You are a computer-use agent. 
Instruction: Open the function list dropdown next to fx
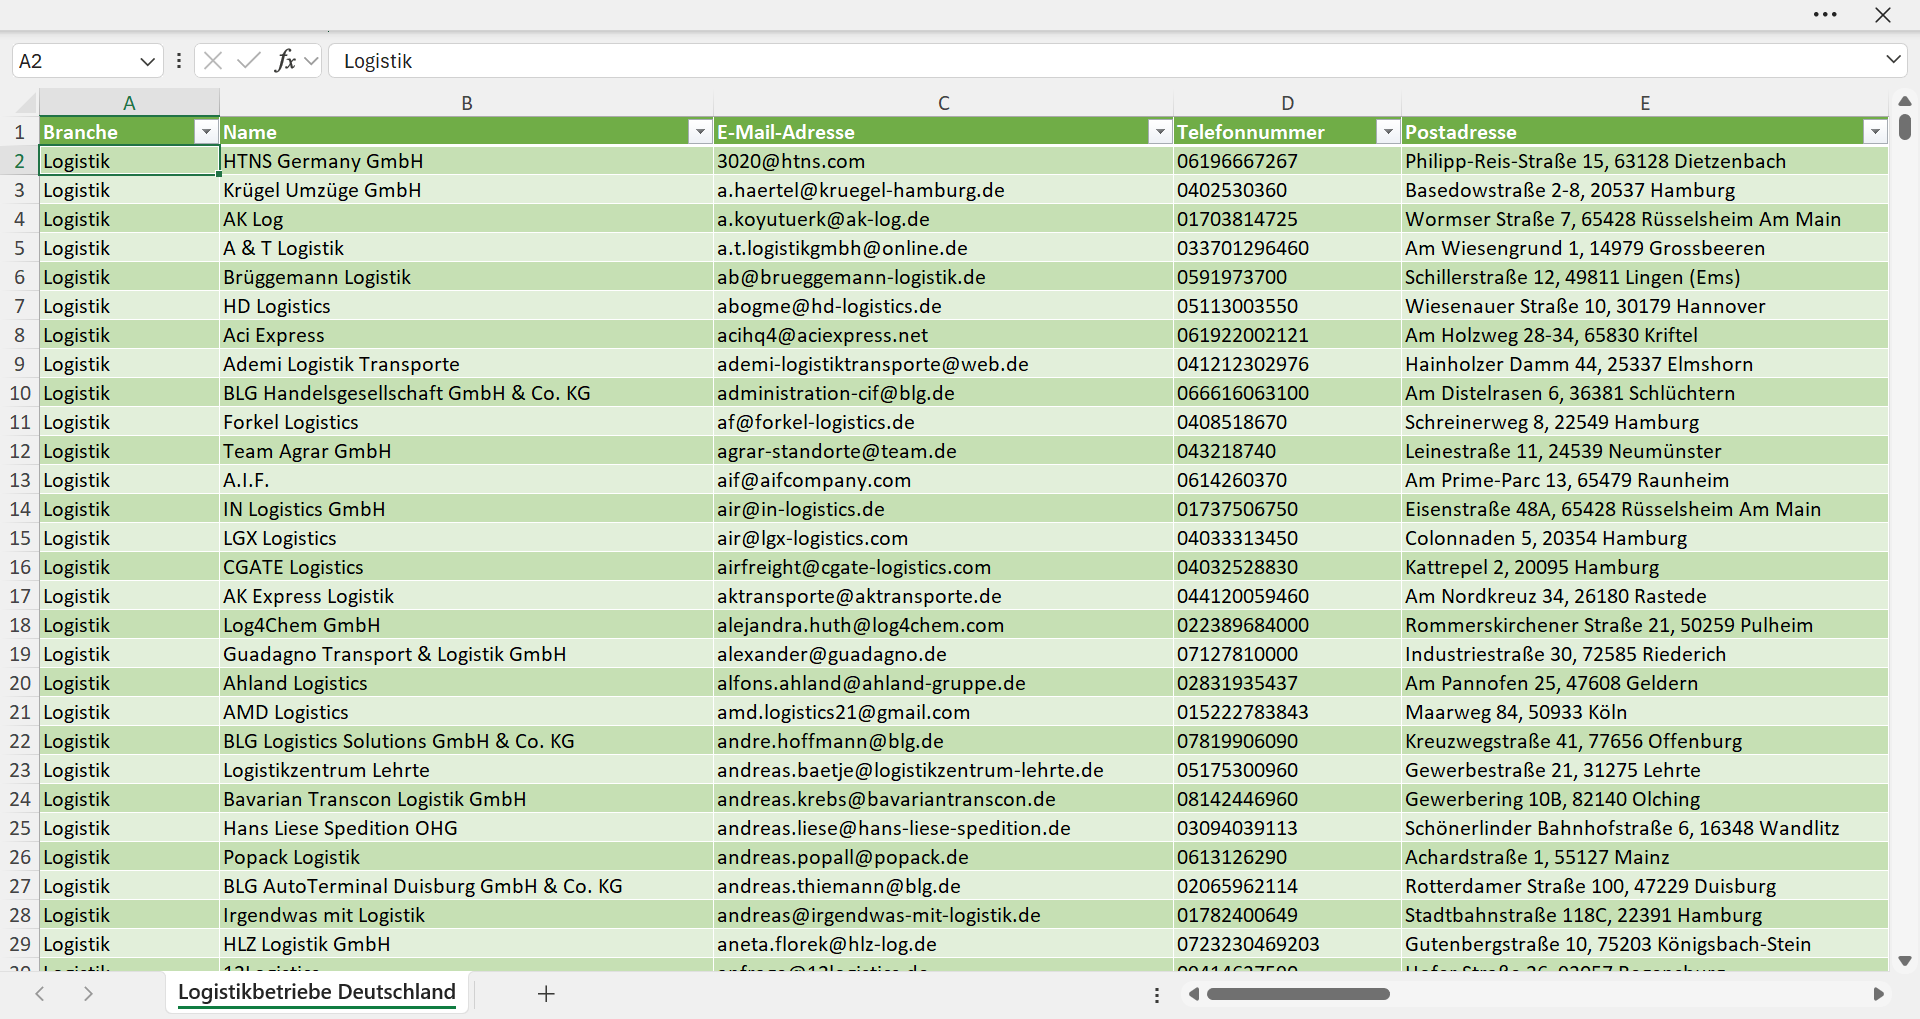[311, 61]
